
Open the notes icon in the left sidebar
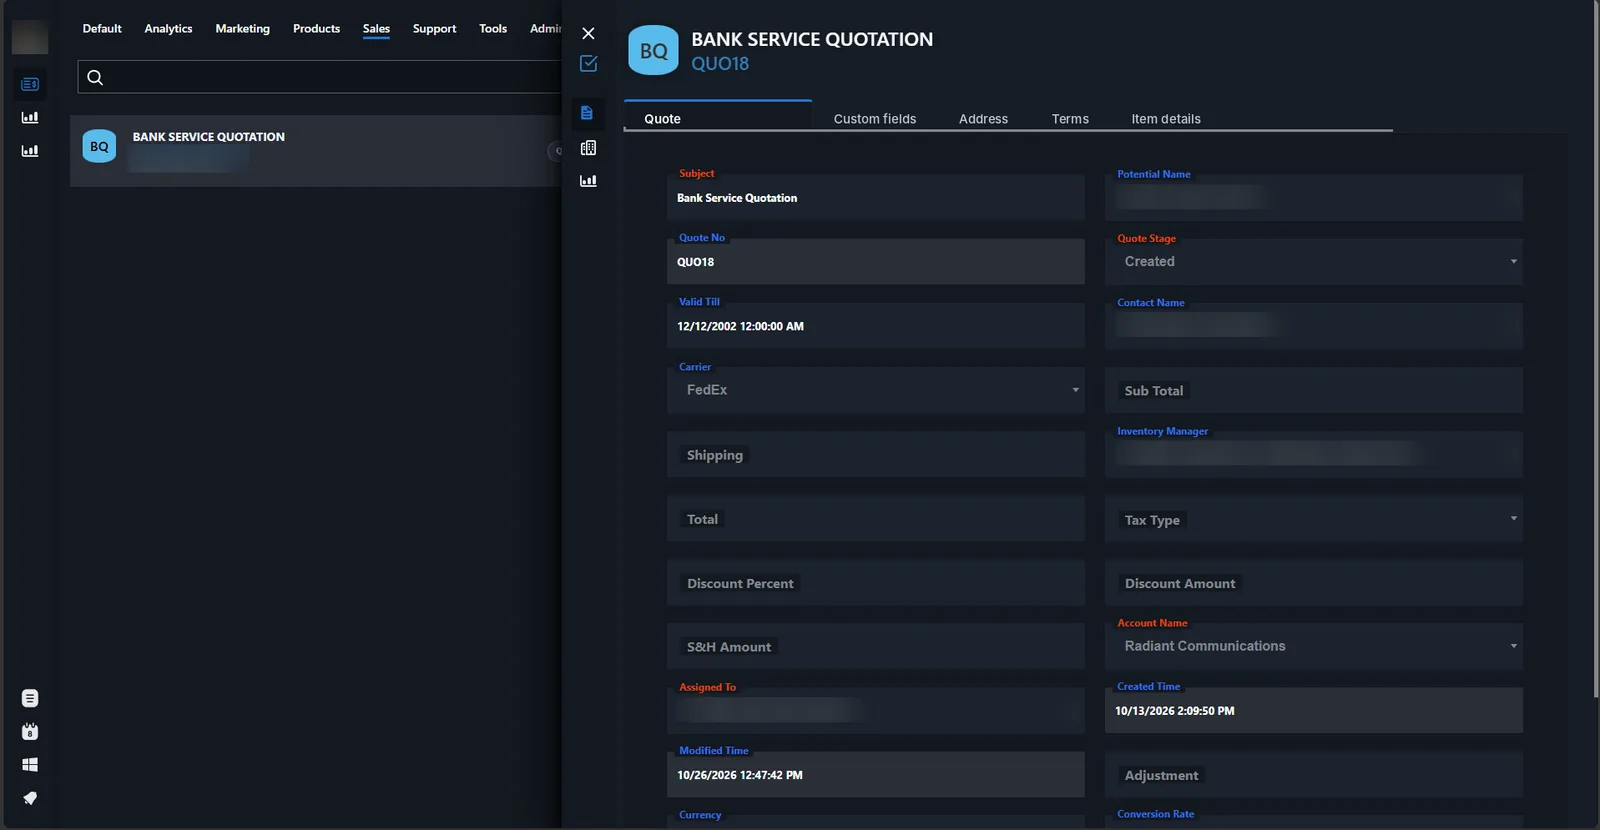click(x=30, y=698)
